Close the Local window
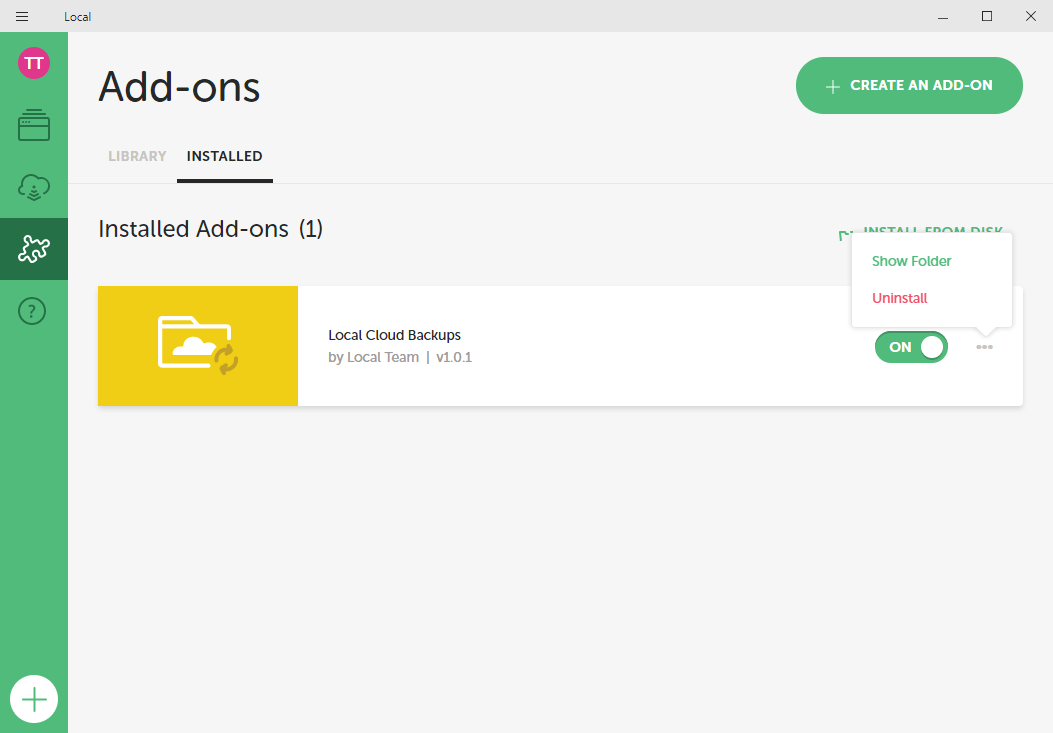 pyautogui.click(x=1030, y=16)
